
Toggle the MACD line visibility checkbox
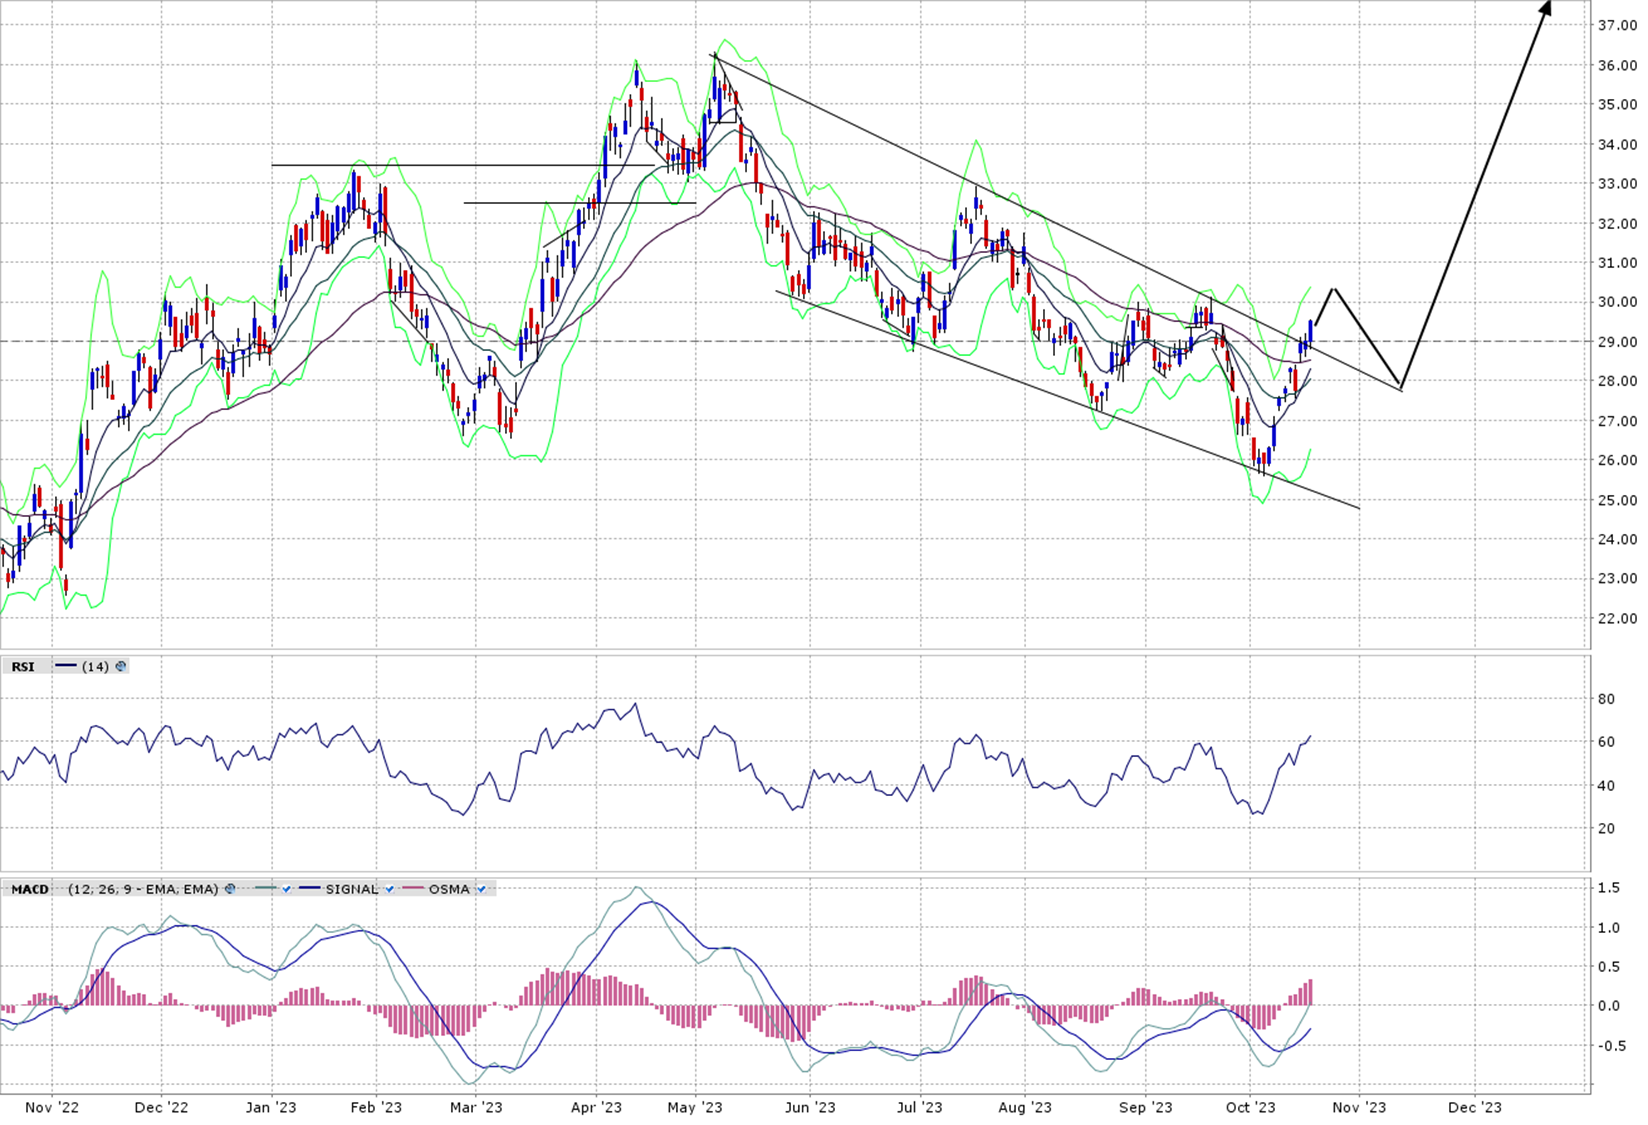(x=287, y=888)
